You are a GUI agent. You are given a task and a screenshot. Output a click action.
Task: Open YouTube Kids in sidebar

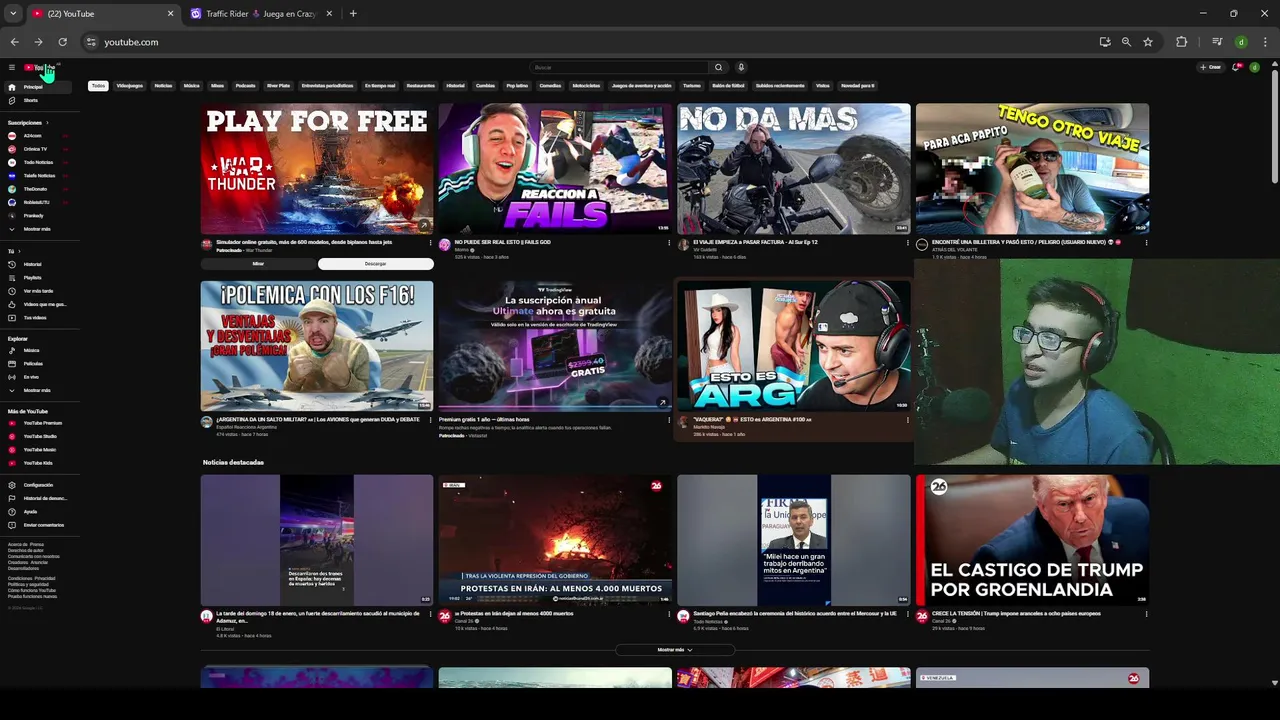click(x=38, y=463)
